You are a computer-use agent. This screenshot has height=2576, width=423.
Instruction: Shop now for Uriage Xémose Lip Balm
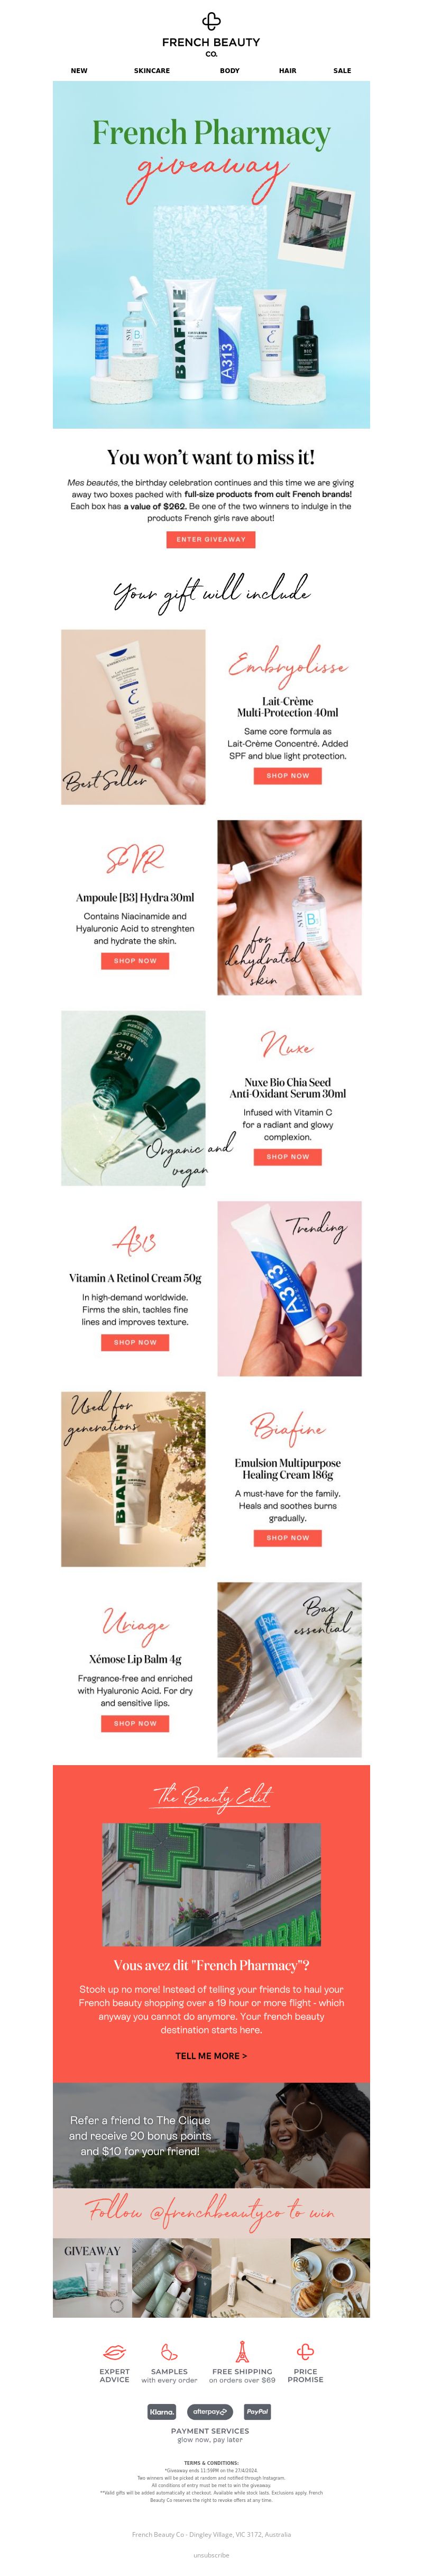[x=135, y=1723]
